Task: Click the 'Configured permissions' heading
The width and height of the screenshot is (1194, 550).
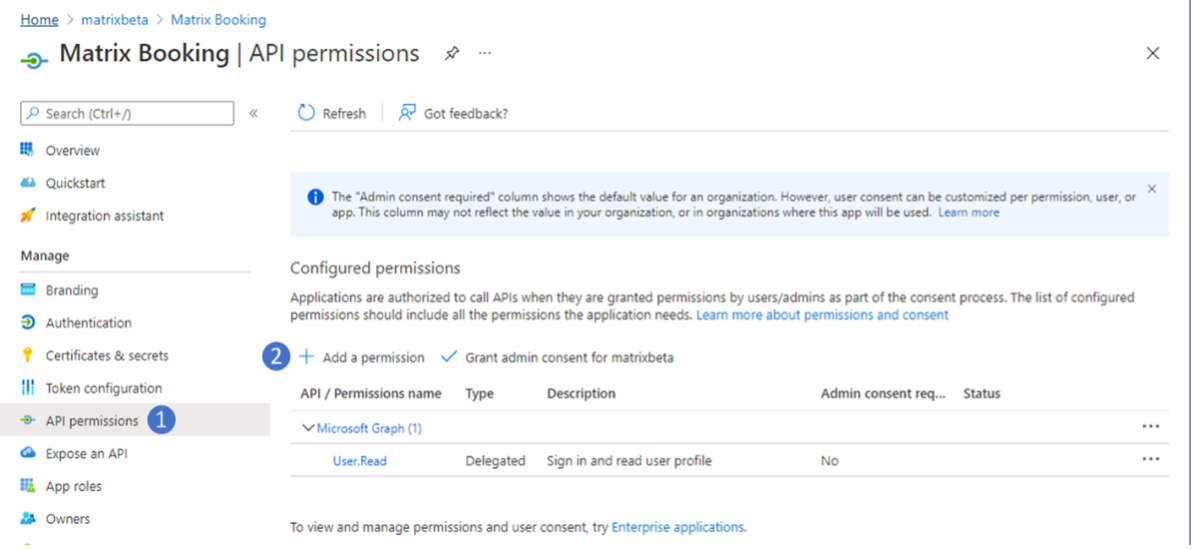Action: (375, 268)
